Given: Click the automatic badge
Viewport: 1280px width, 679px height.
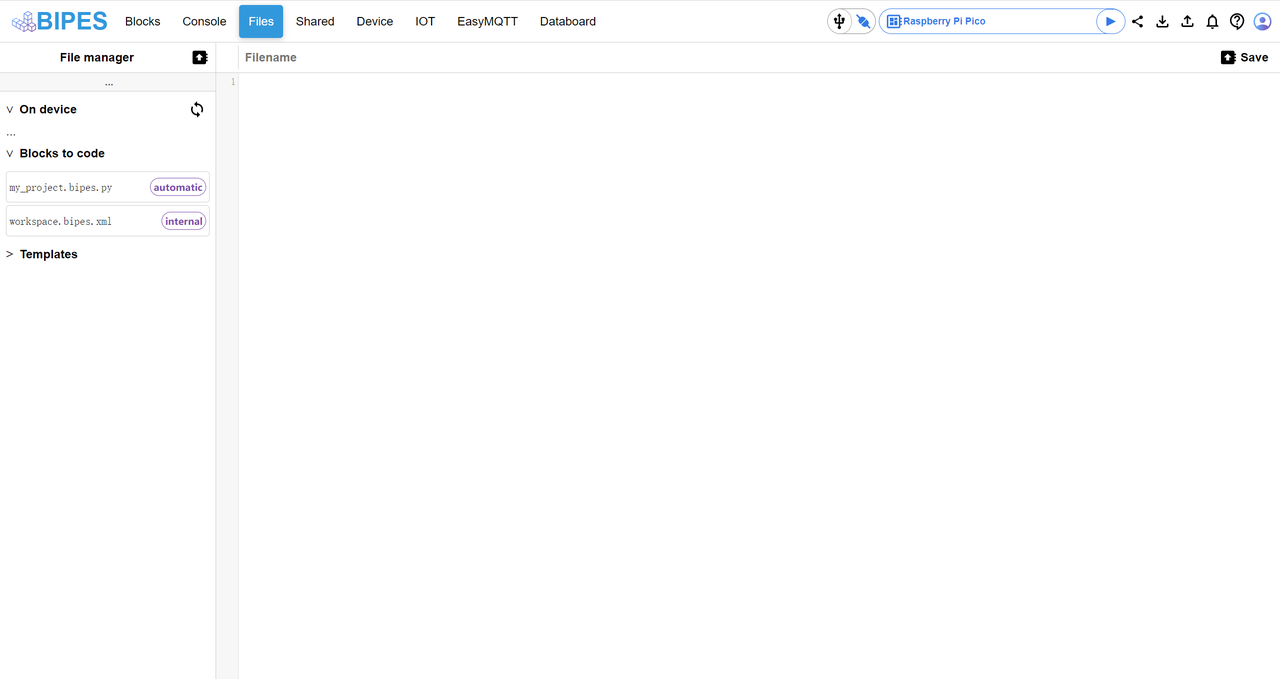Looking at the screenshot, I should point(178,187).
